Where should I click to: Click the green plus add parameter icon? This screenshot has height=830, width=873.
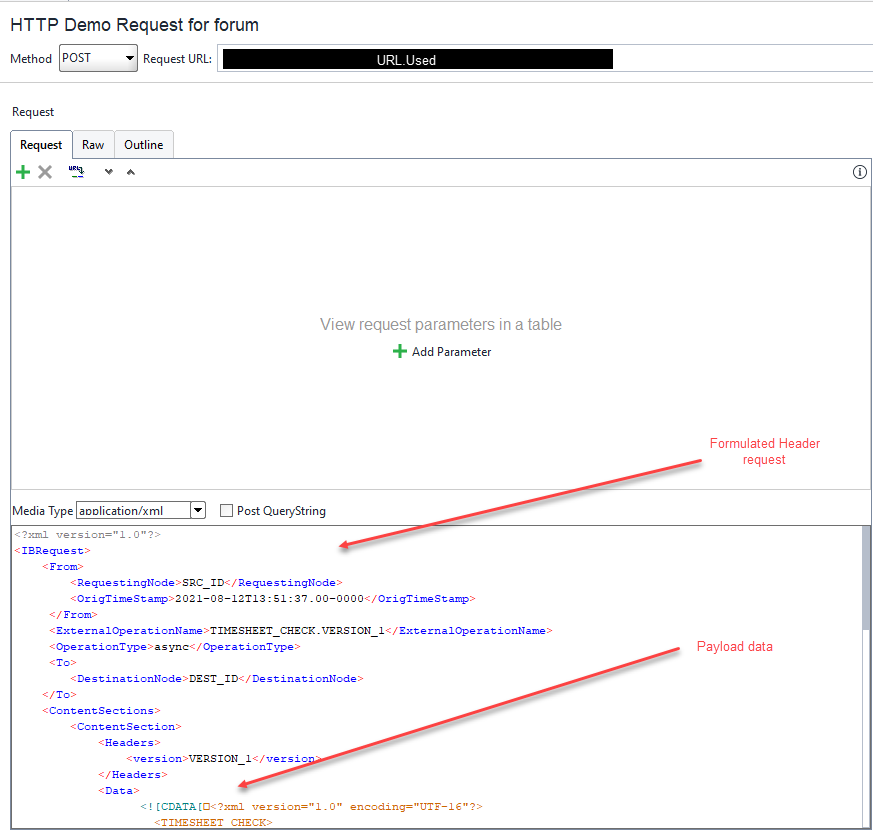coord(23,172)
